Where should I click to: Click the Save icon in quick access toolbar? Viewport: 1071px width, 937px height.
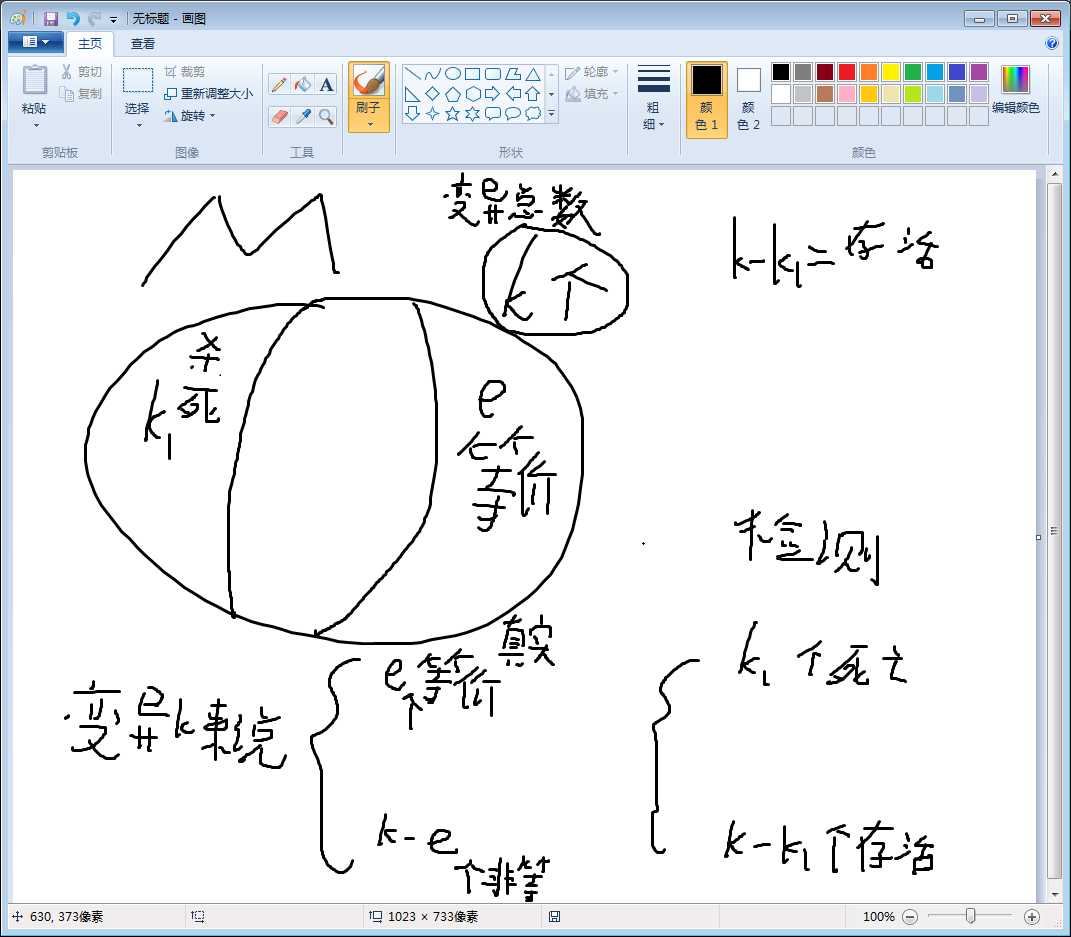coord(51,18)
